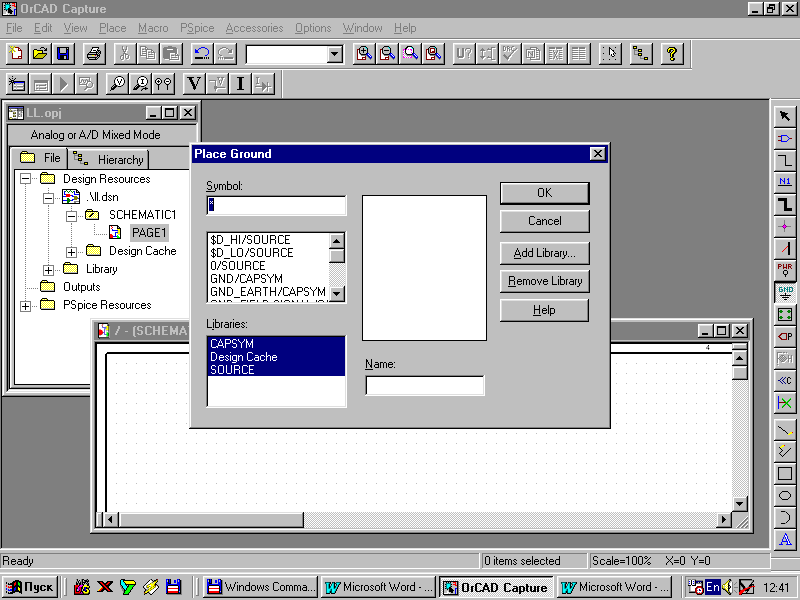Viewport: 800px width, 600px height.
Task: Select the Place Power PWR tool
Action: 785,270
